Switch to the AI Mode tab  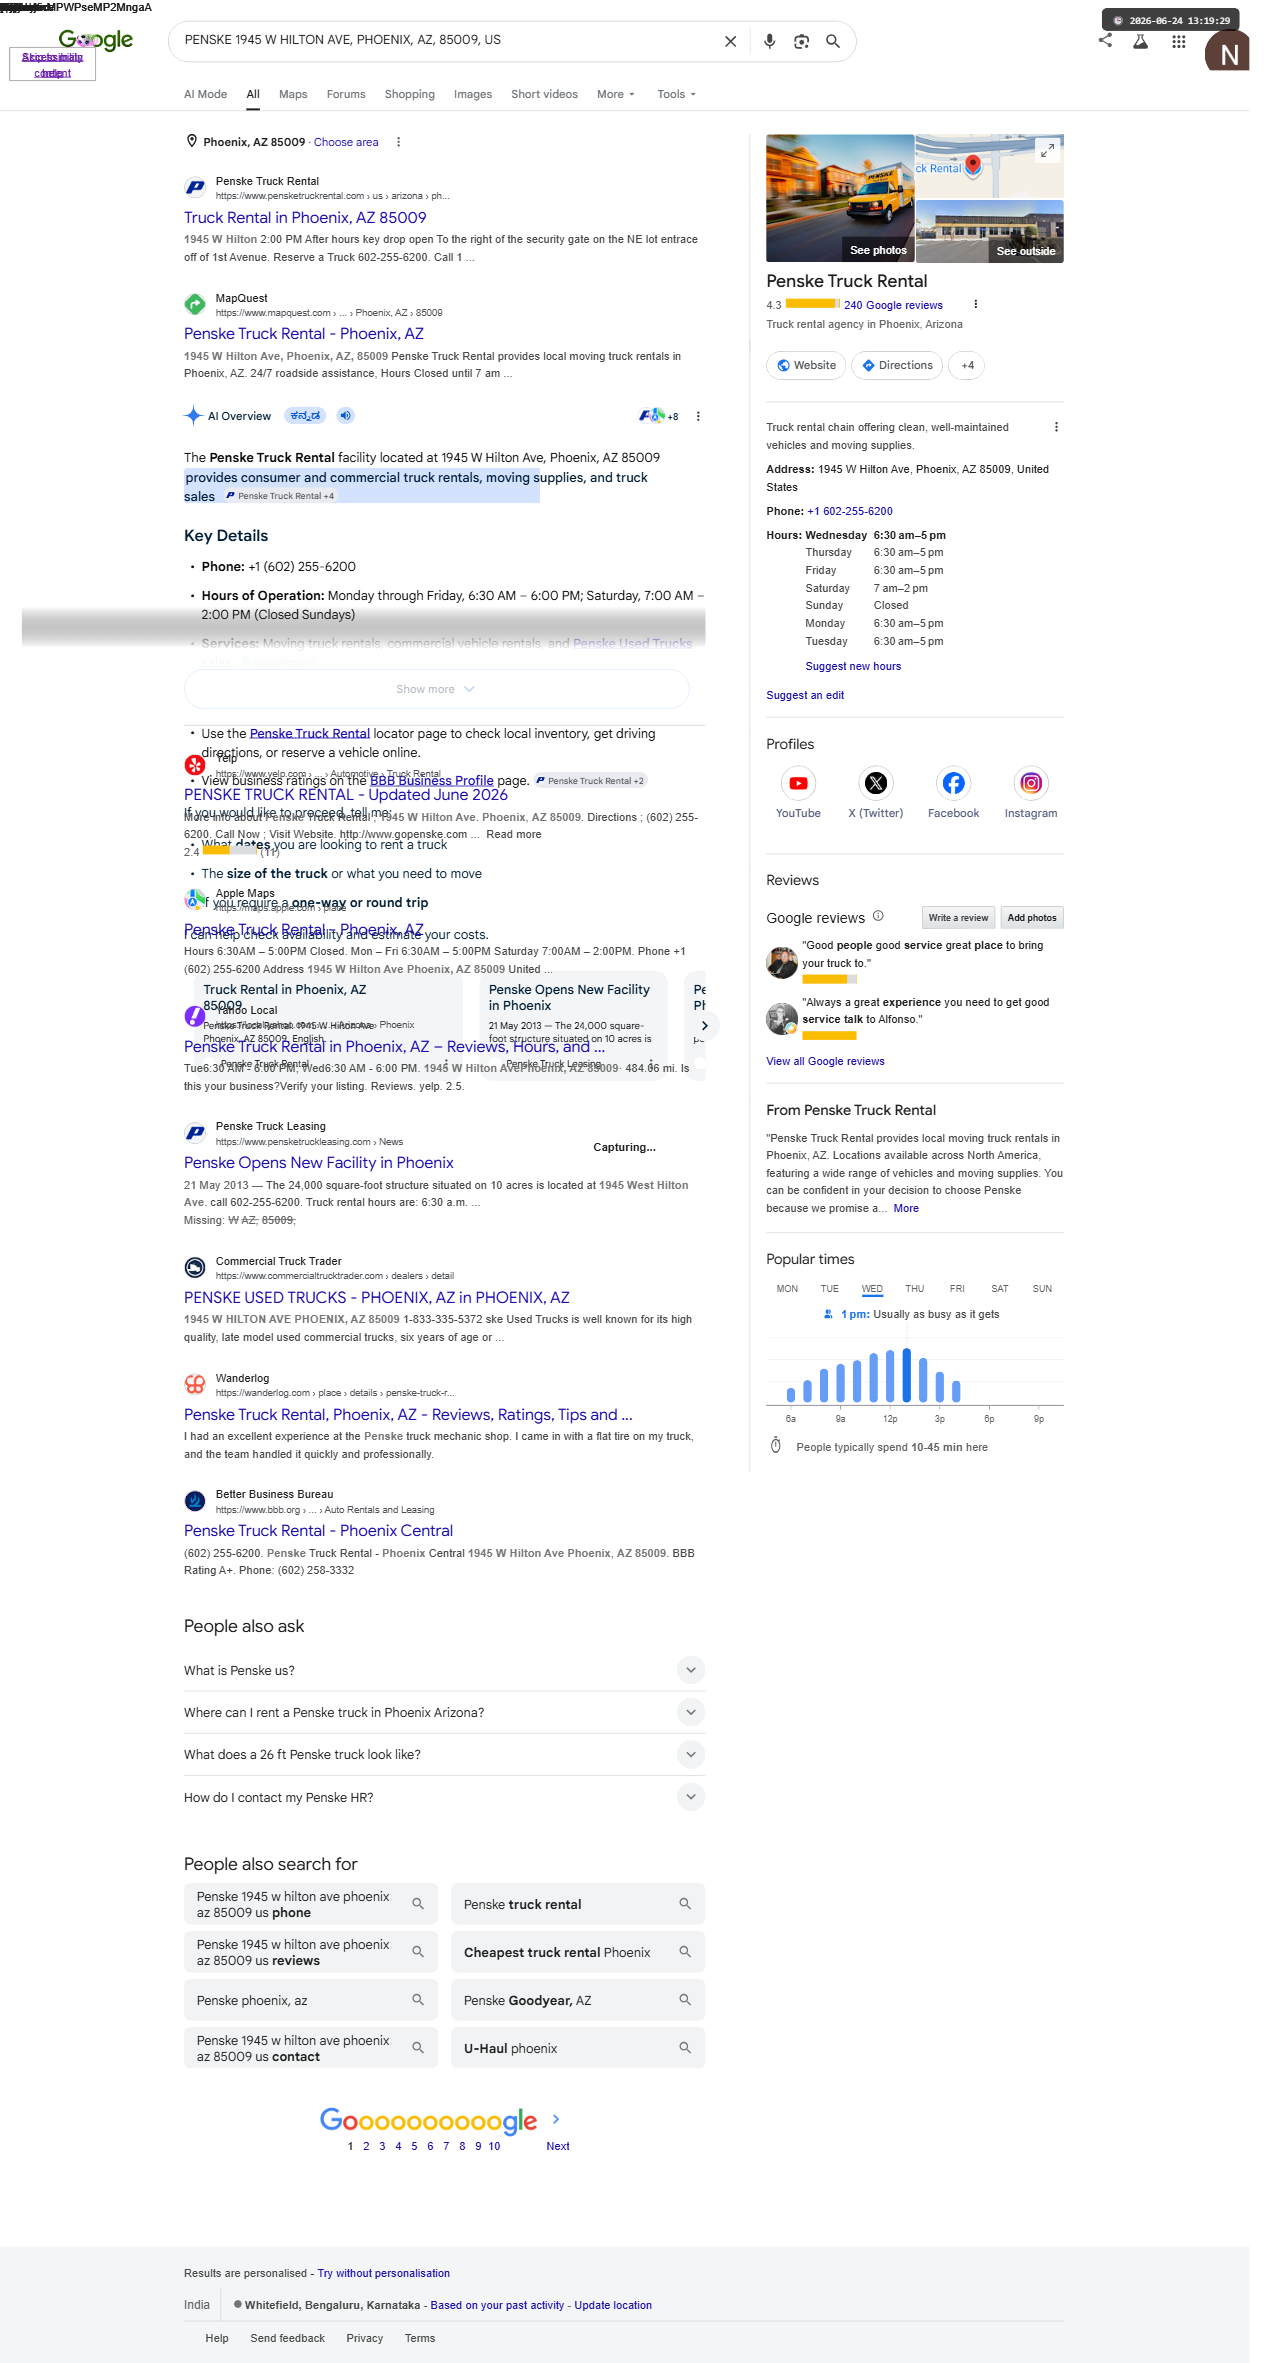click(205, 94)
